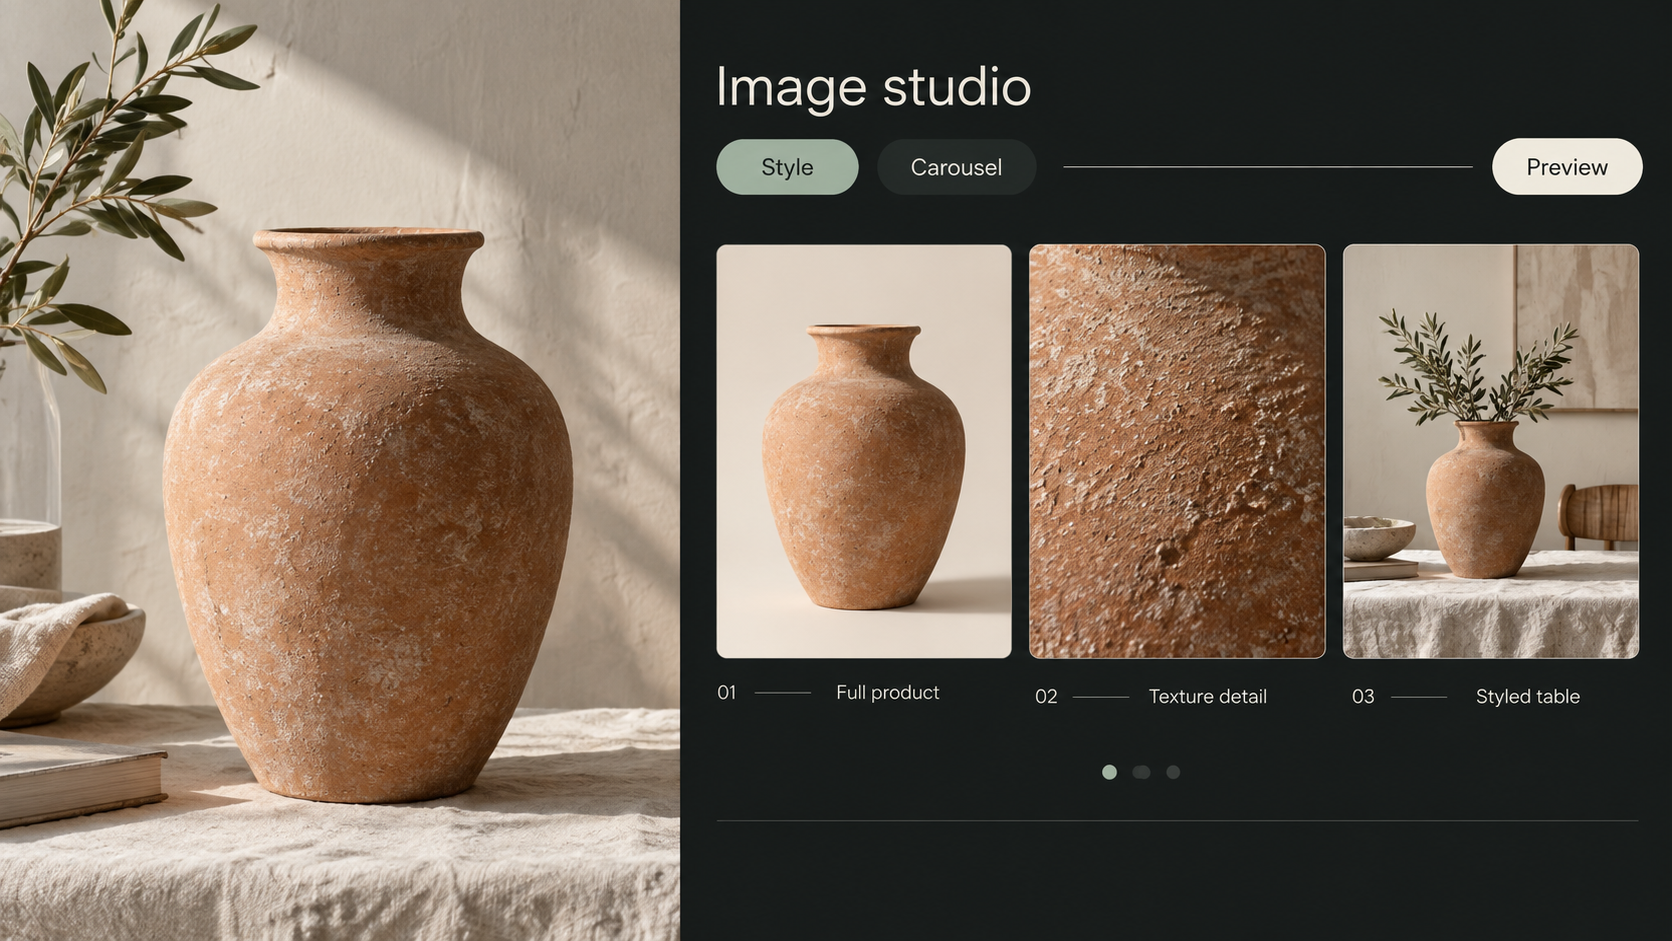The width and height of the screenshot is (1672, 941).
Task: Click the large terracotta vase hero image
Action: coord(340,470)
